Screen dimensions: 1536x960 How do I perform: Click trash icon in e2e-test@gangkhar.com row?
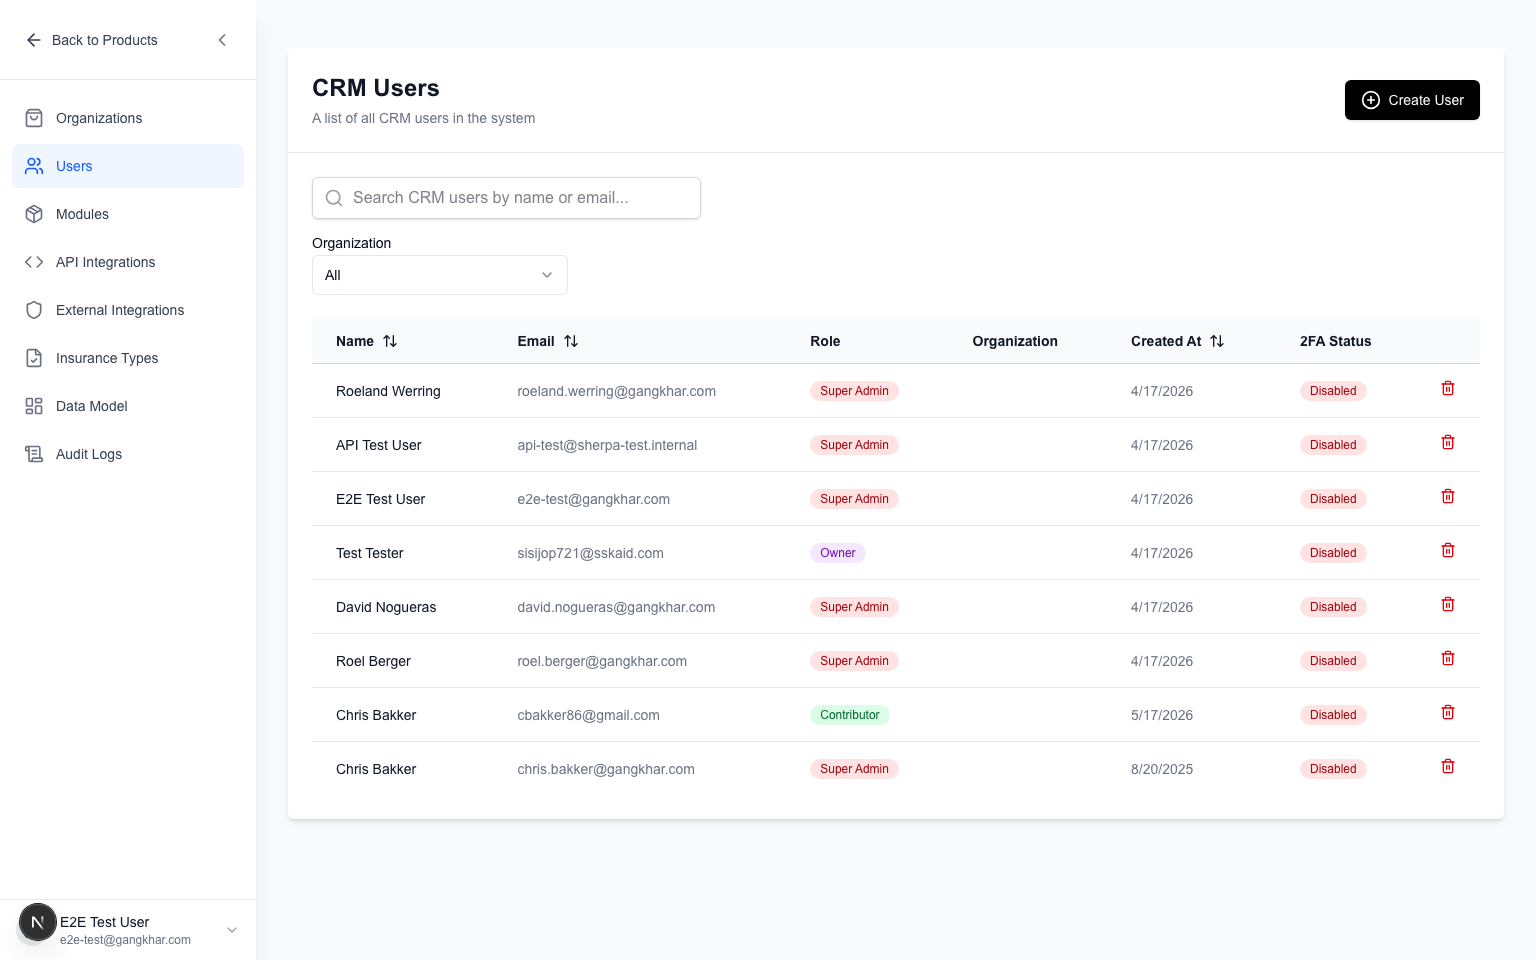pos(1448,496)
